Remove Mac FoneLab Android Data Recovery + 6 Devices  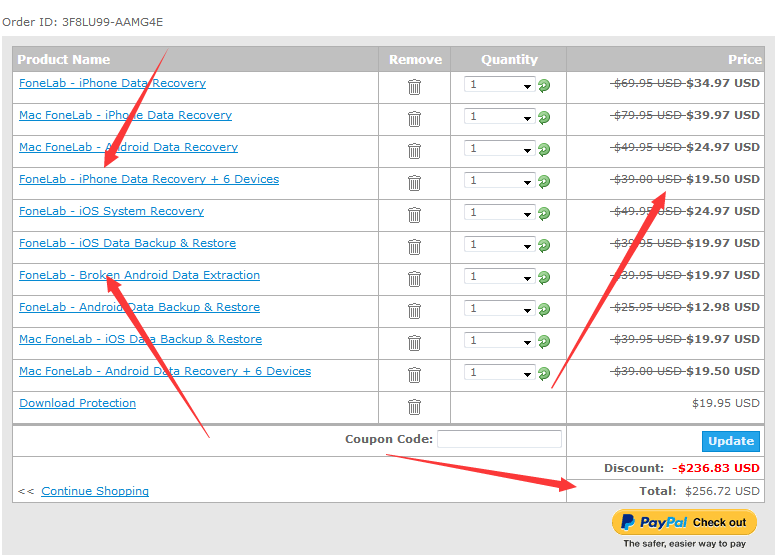click(x=414, y=375)
